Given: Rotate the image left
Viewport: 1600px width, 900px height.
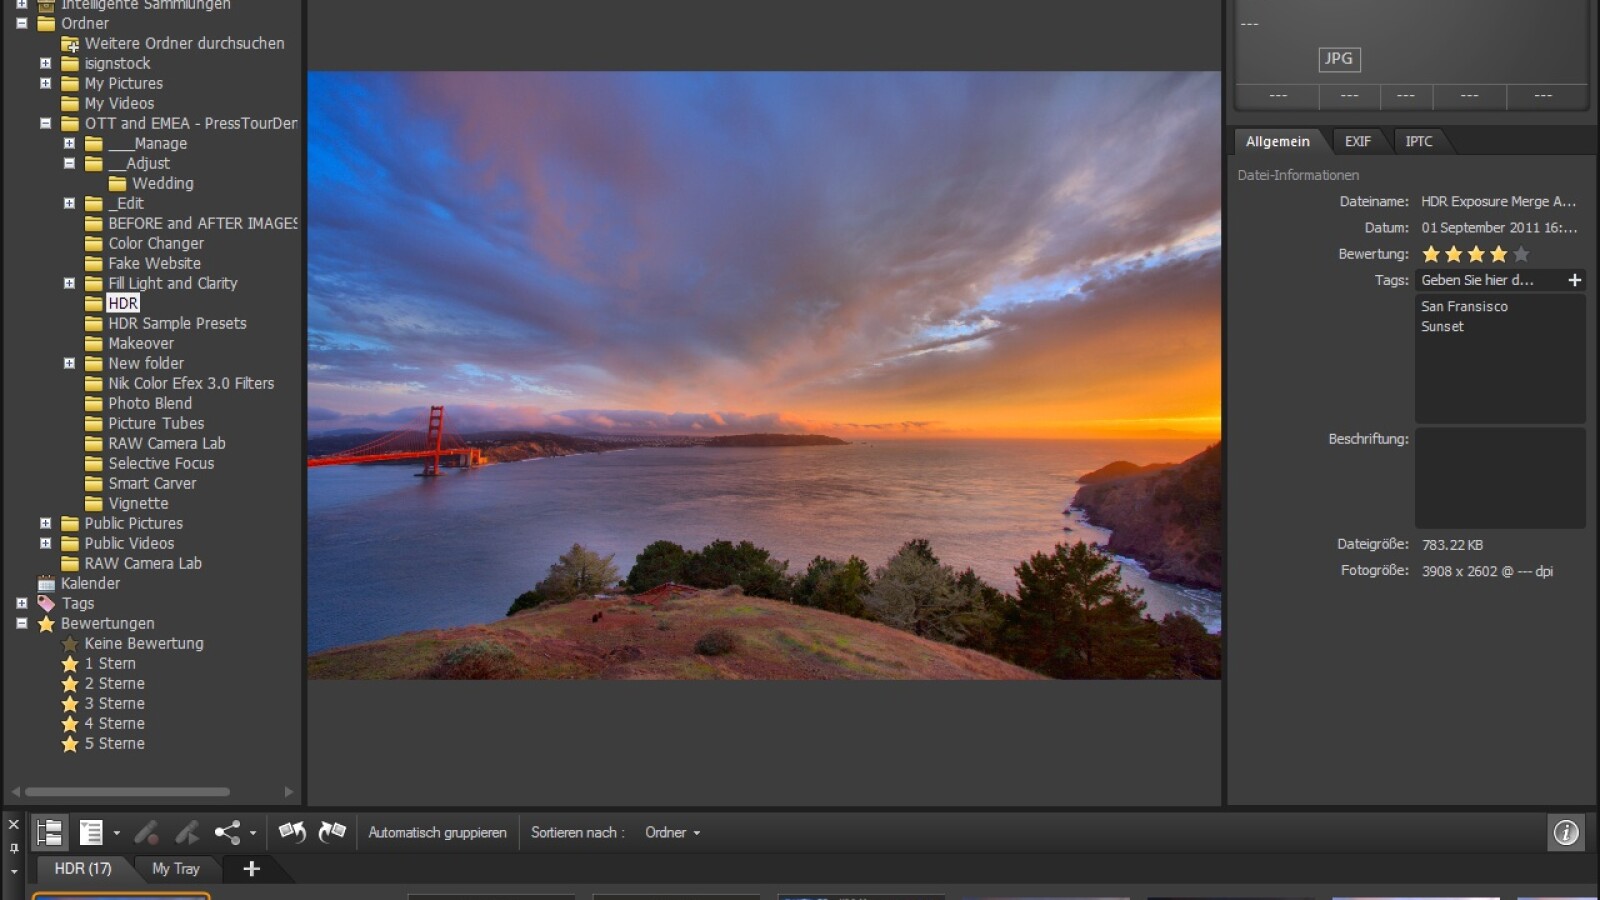Looking at the screenshot, I should 293,832.
